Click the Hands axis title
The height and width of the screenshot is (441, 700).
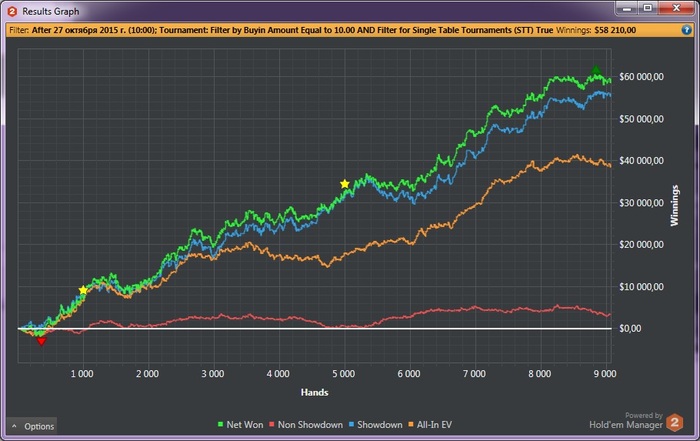tap(315, 392)
